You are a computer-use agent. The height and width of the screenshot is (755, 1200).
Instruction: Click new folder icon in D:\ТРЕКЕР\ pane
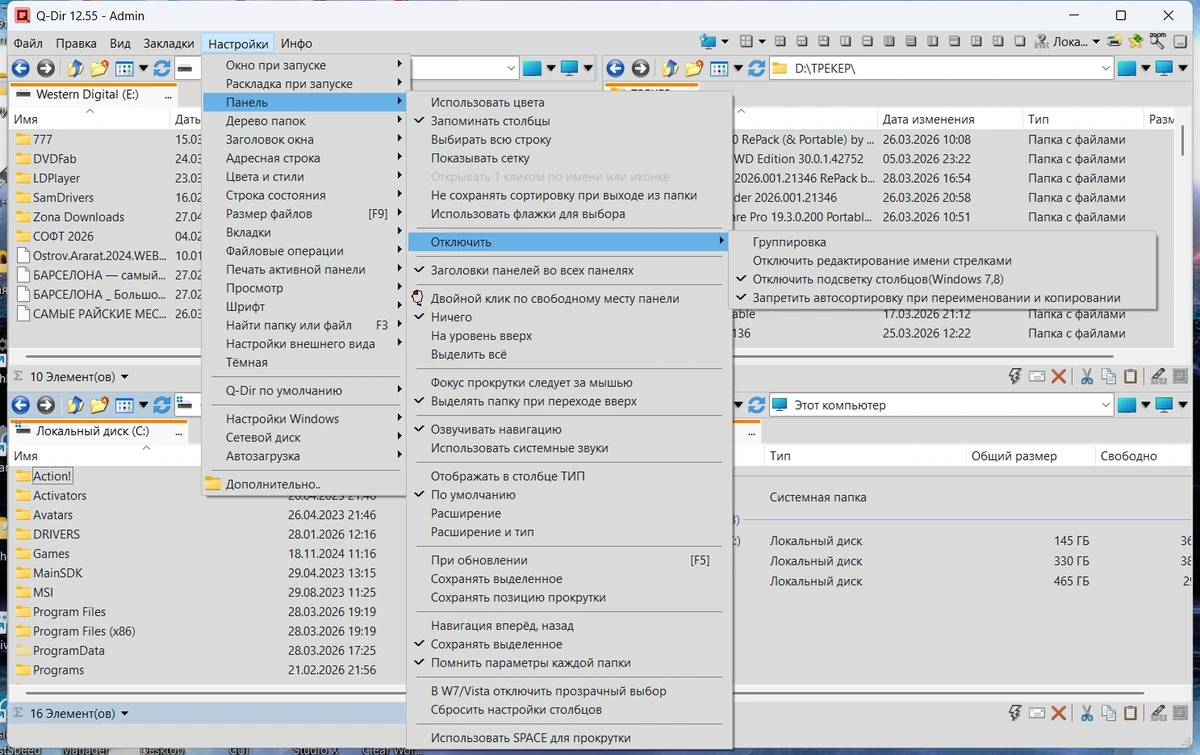click(694, 68)
